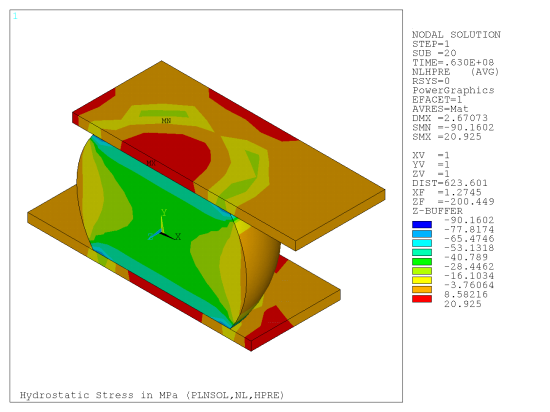The height and width of the screenshot is (412, 550).
Task: Click the cyan window number 1 label
Action: point(15,16)
